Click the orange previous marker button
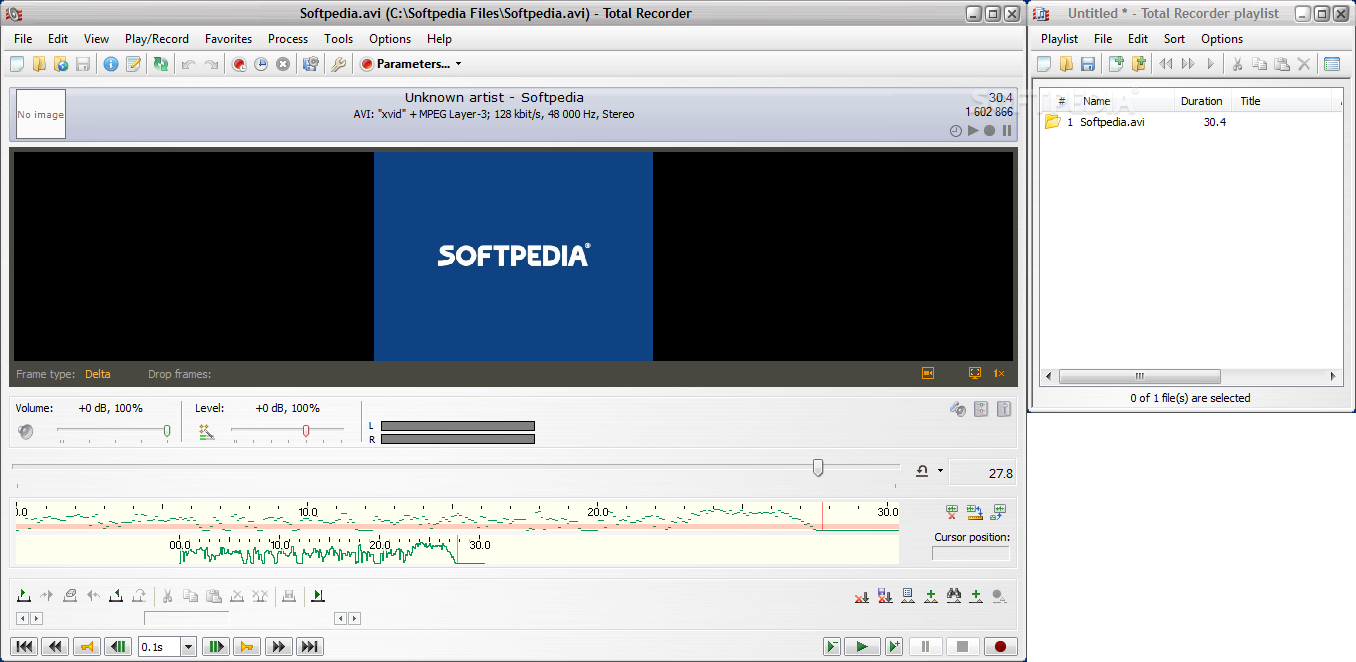This screenshot has height=662, width=1356. (87, 647)
